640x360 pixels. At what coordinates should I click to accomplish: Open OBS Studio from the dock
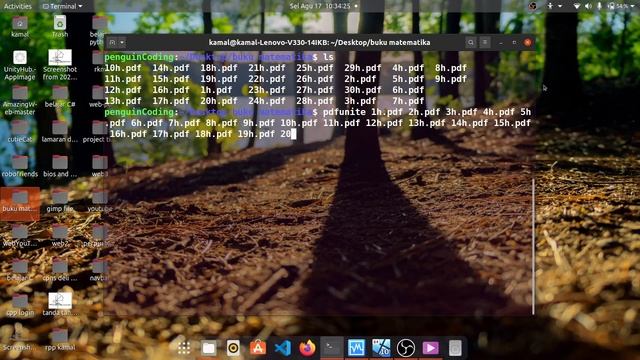pyautogui.click(x=406, y=348)
